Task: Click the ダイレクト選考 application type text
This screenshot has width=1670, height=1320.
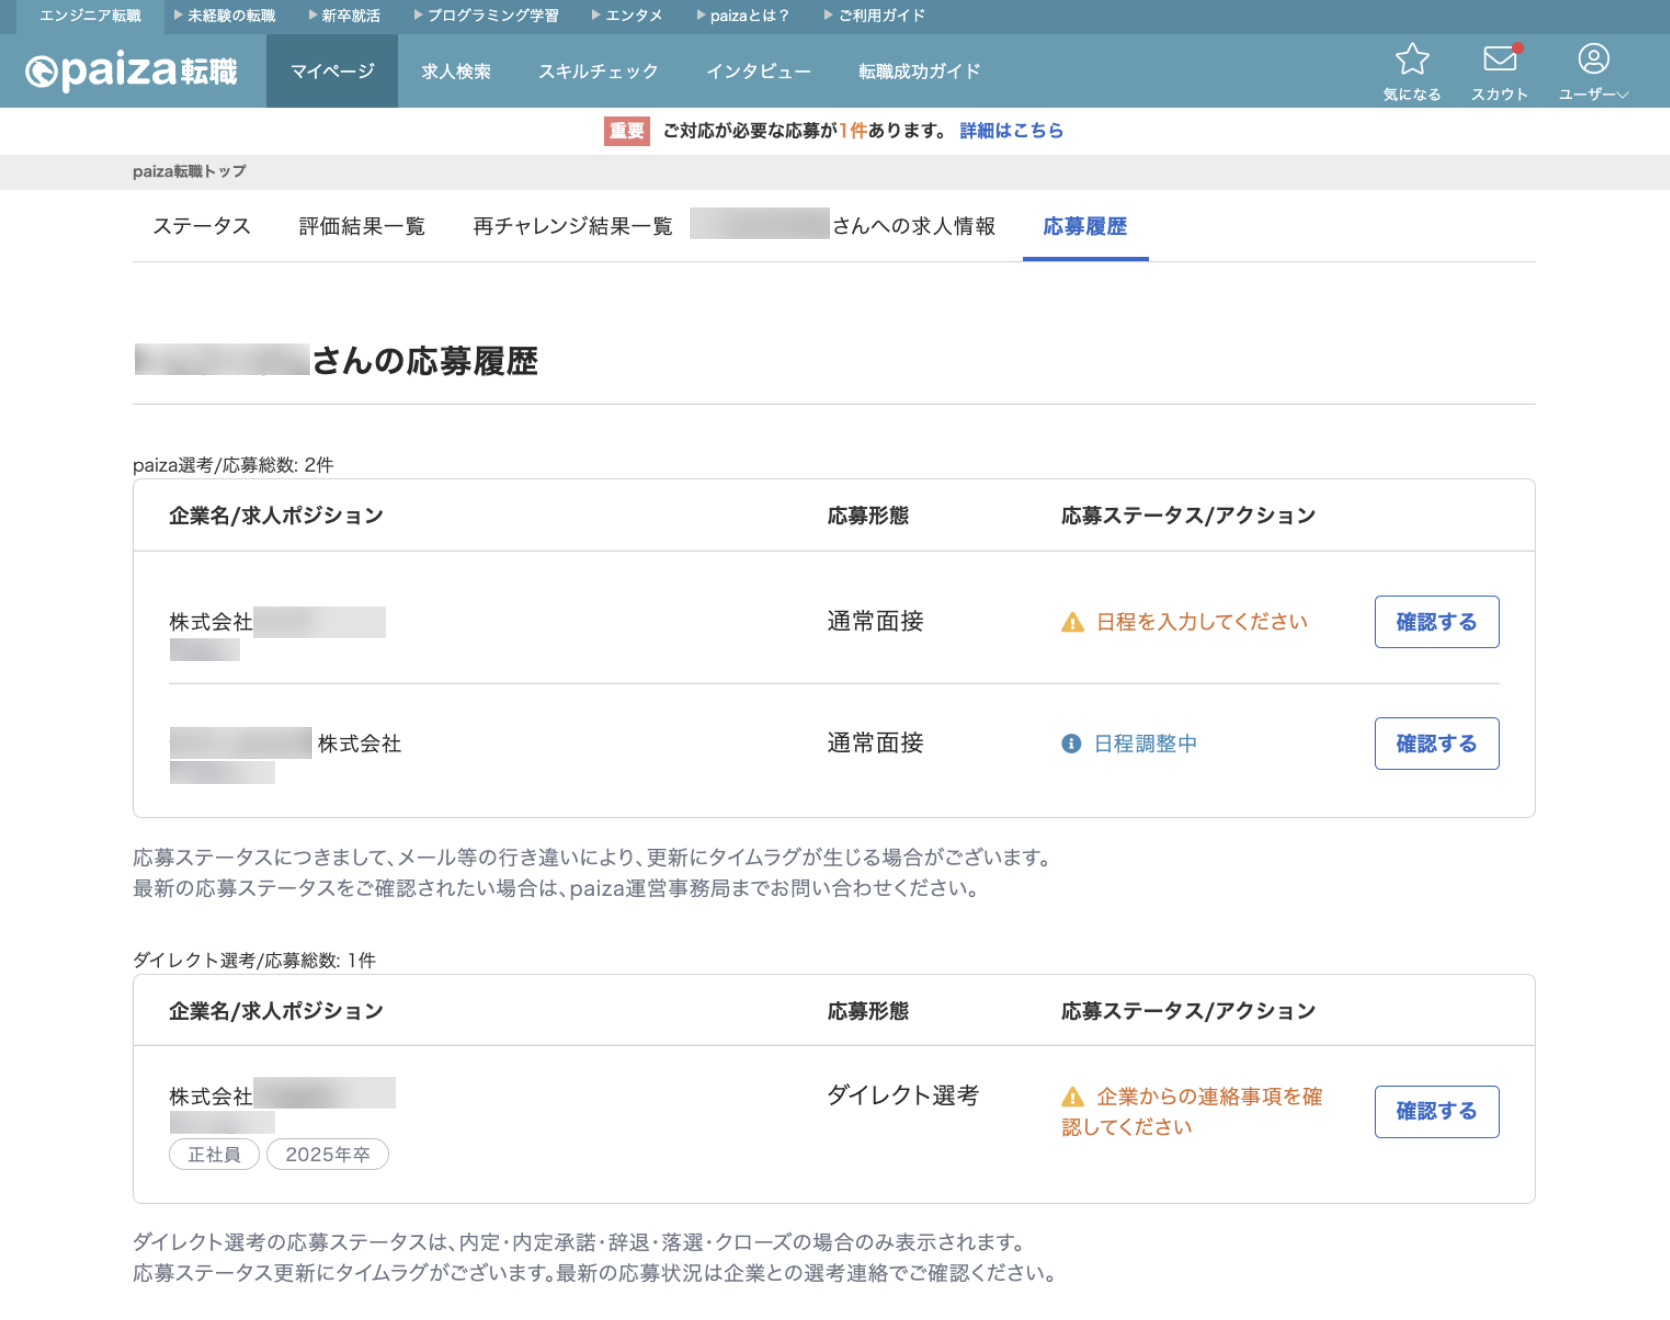Action: [902, 1095]
